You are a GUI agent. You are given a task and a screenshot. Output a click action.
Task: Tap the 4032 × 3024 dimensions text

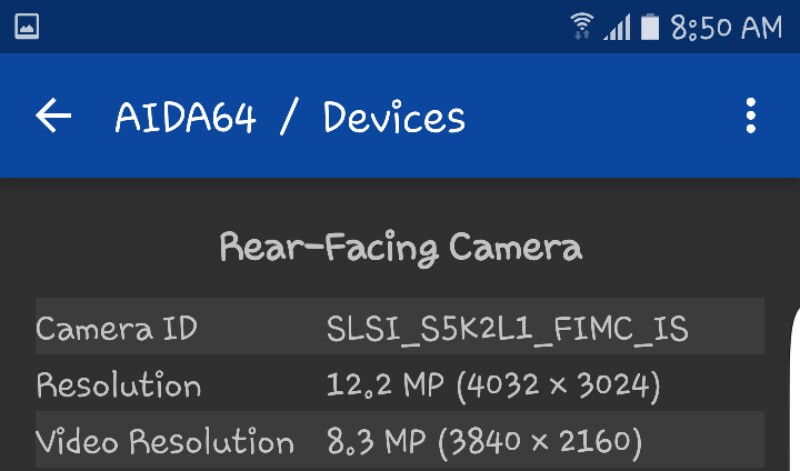click(x=558, y=385)
